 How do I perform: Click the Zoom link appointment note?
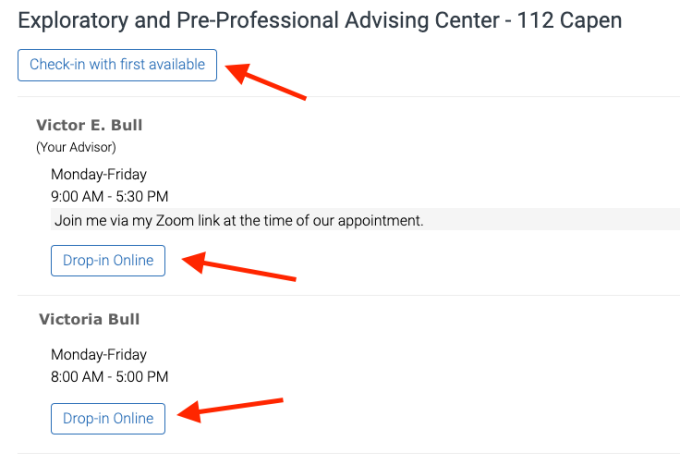click(239, 220)
